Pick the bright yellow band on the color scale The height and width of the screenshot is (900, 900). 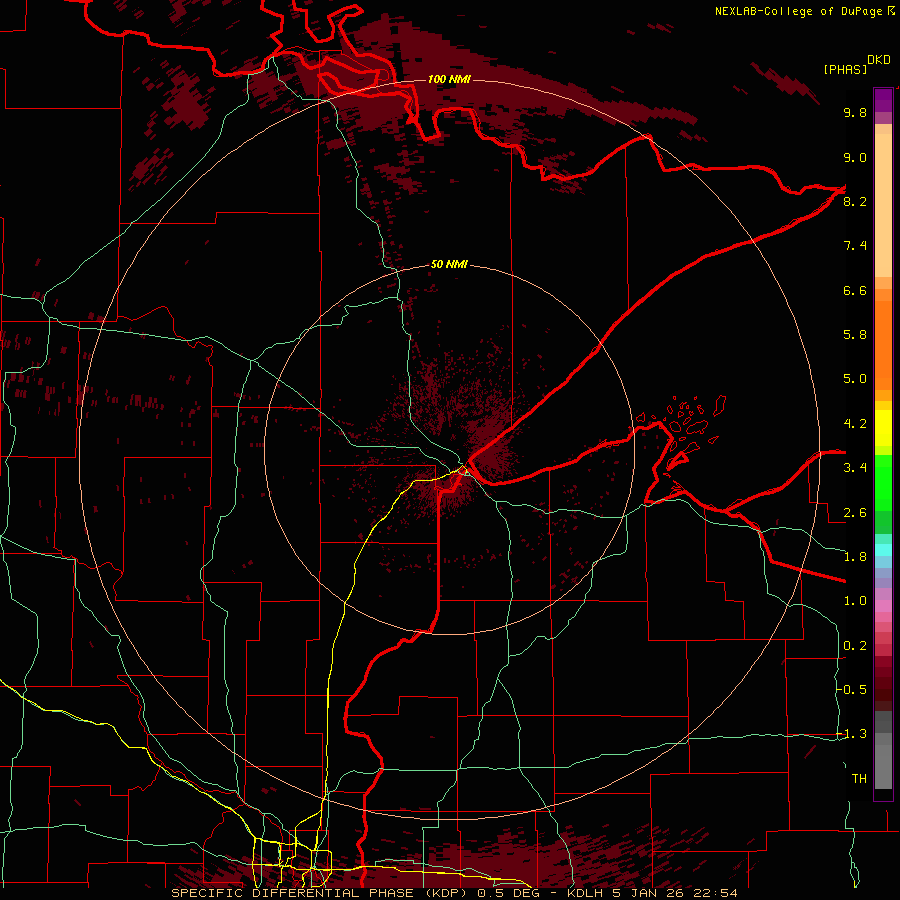click(x=883, y=428)
